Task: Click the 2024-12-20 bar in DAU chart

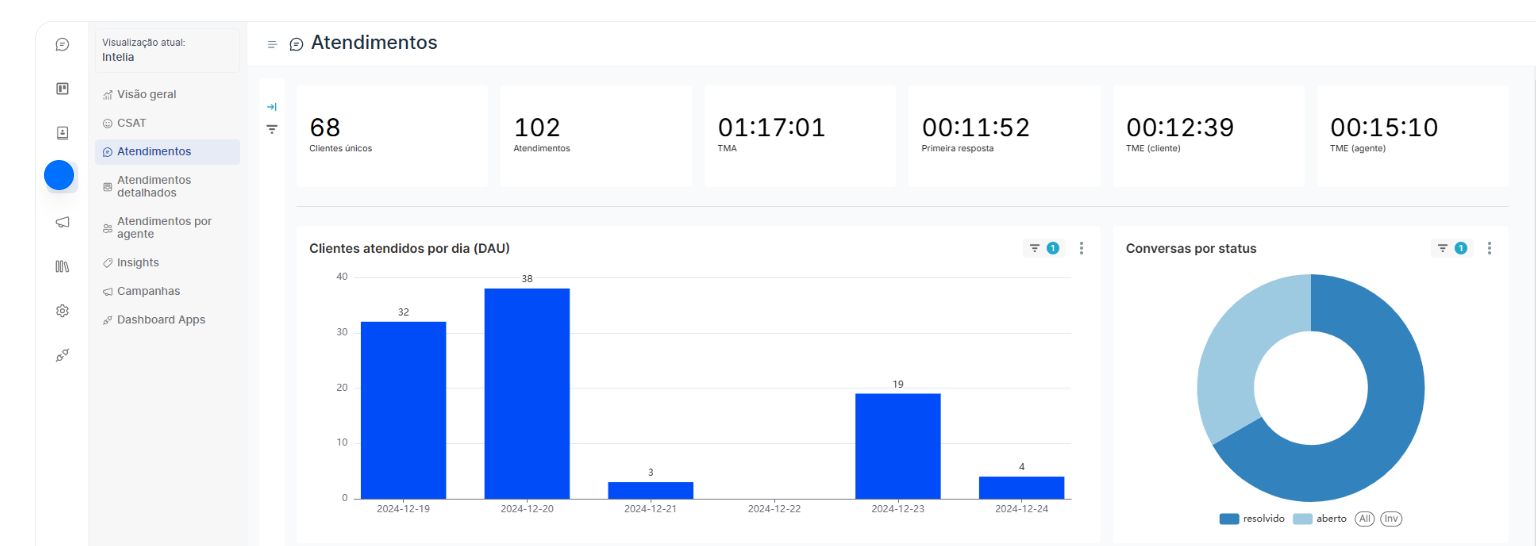Action: 527,393
